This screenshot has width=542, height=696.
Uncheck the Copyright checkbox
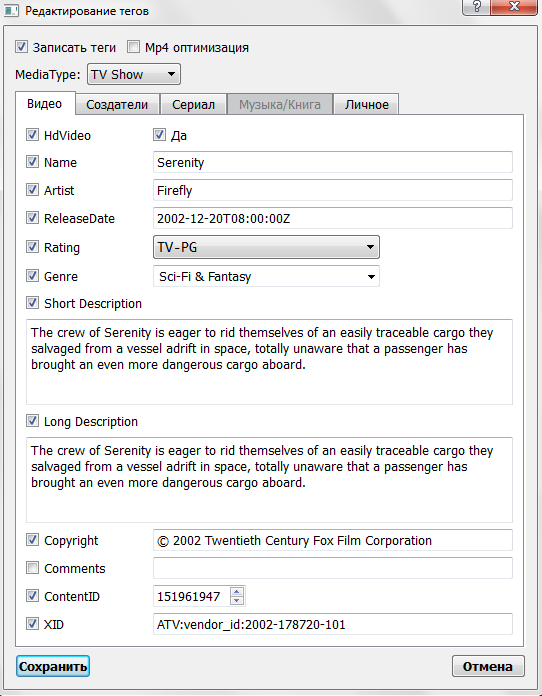[x=32, y=540]
